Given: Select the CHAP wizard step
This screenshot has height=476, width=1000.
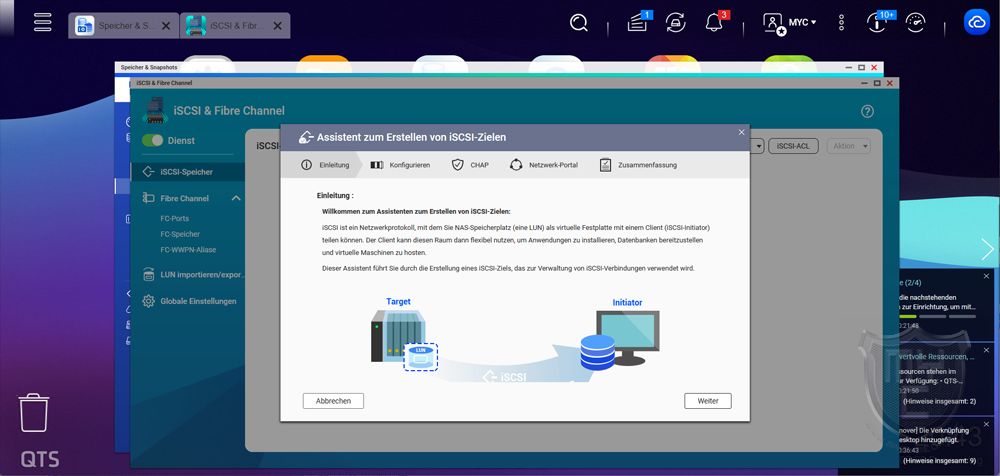Looking at the screenshot, I should coord(471,165).
